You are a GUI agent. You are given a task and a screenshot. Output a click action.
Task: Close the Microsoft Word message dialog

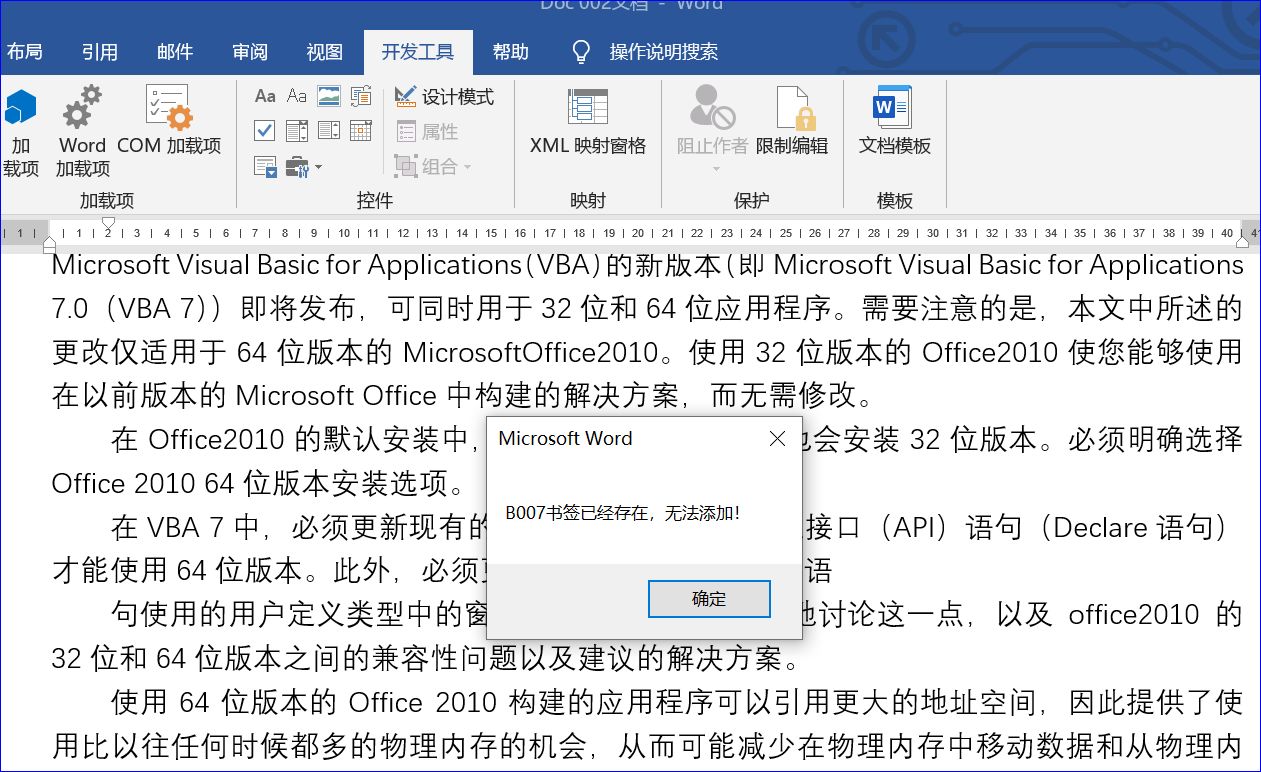(777, 438)
